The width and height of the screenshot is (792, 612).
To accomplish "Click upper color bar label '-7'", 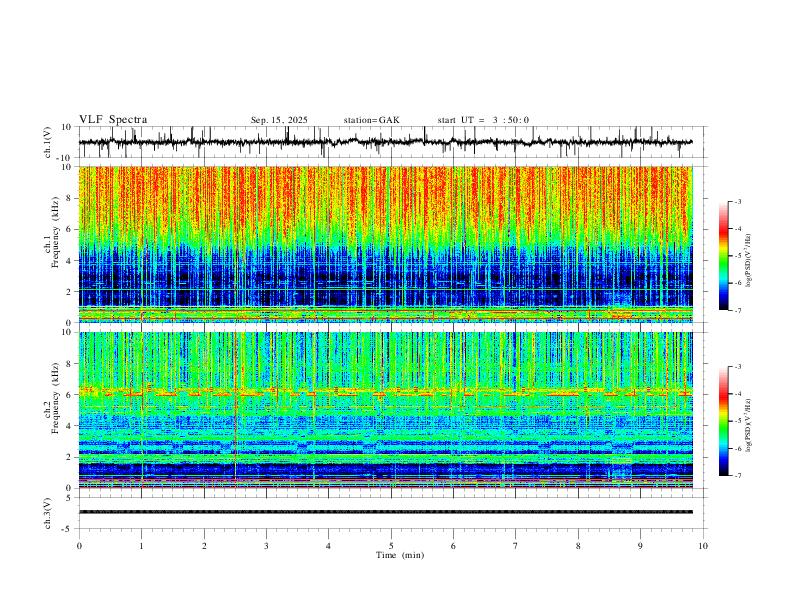I will tap(738, 310).
